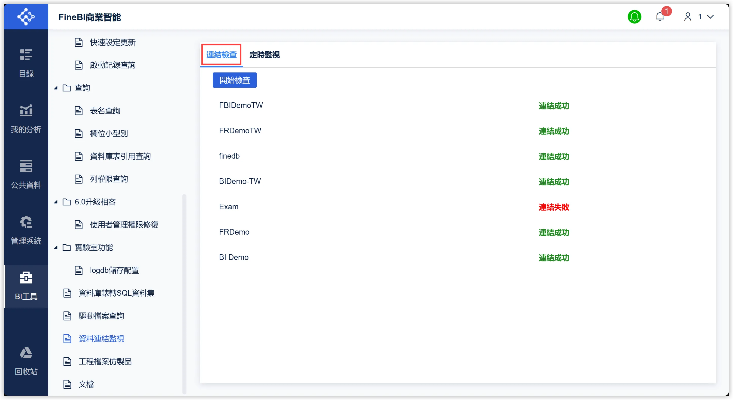Open the tree item right below the SQL資料集 item
Image resolution: width=733 pixels, height=400 pixels.
pos(101,316)
